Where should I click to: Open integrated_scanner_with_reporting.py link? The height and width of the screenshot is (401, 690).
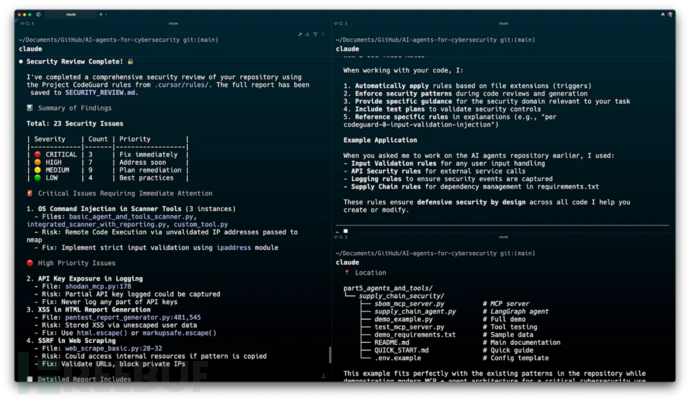96,224
